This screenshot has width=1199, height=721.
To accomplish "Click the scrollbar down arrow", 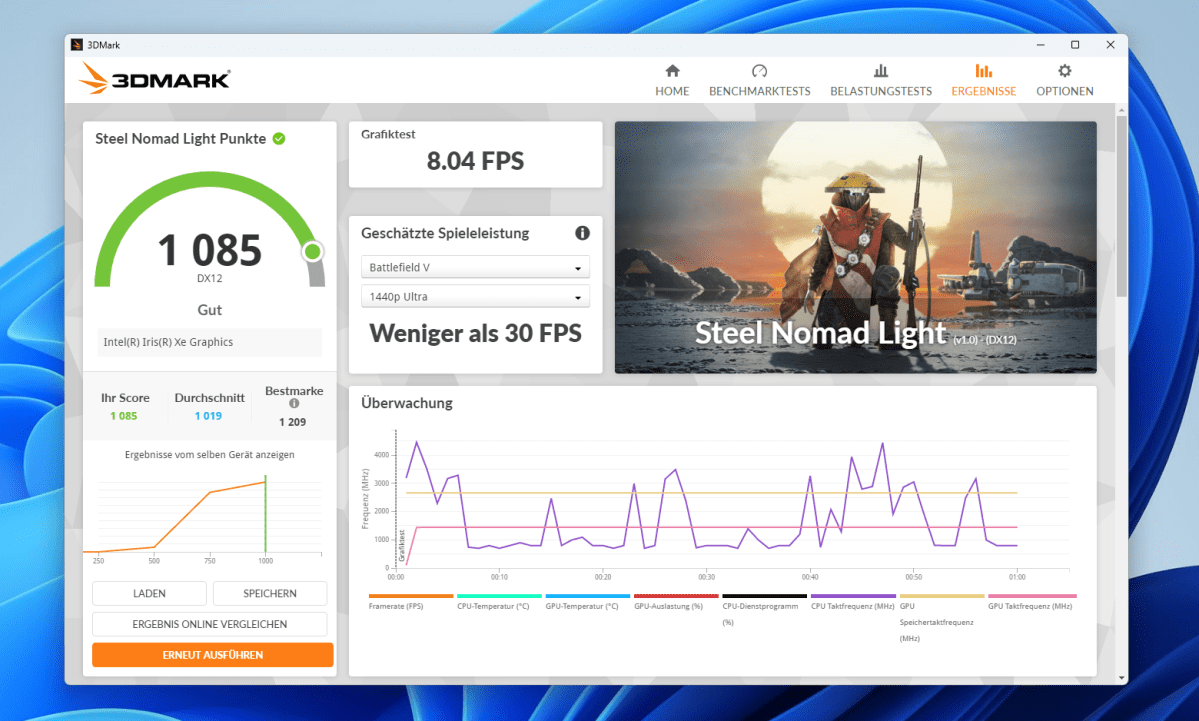I will [1121, 677].
